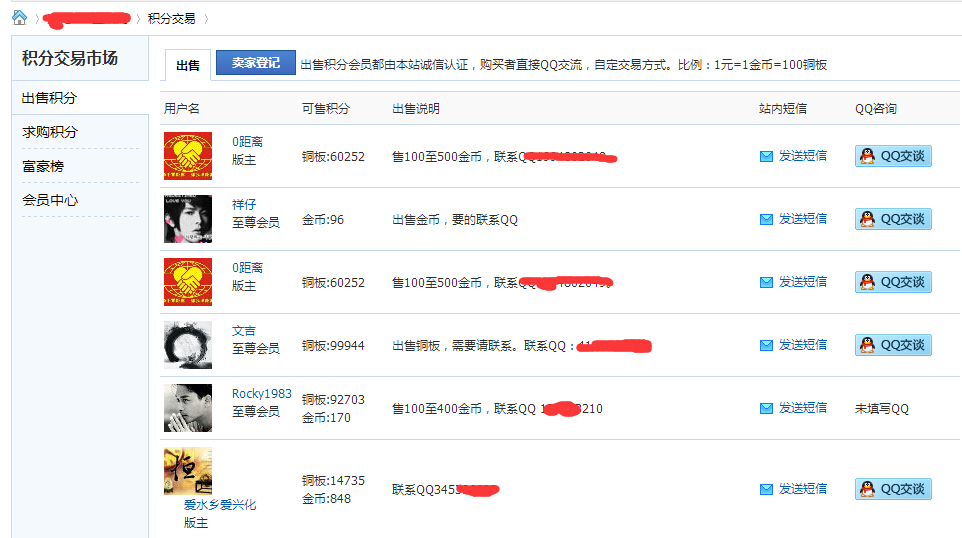Image resolution: width=962 pixels, height=538 pixels.
Task: Open 文吉's avatar thumbnail
Action: 188,345
